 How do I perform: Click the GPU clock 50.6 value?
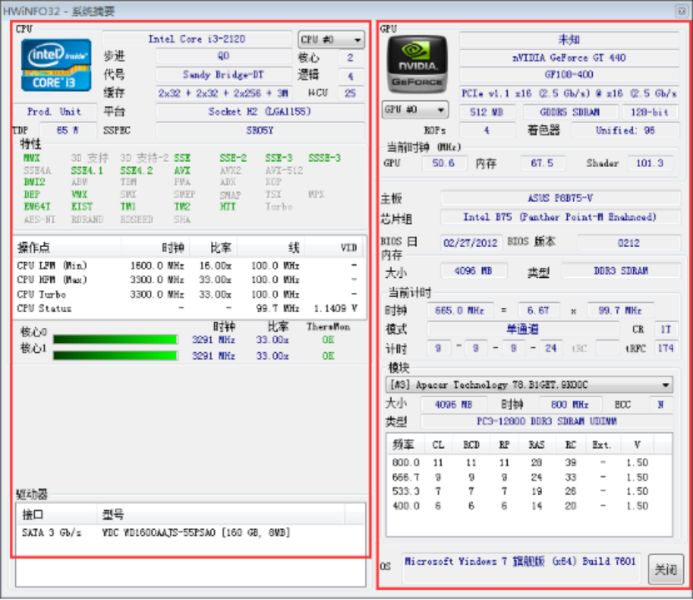(443, 163)
